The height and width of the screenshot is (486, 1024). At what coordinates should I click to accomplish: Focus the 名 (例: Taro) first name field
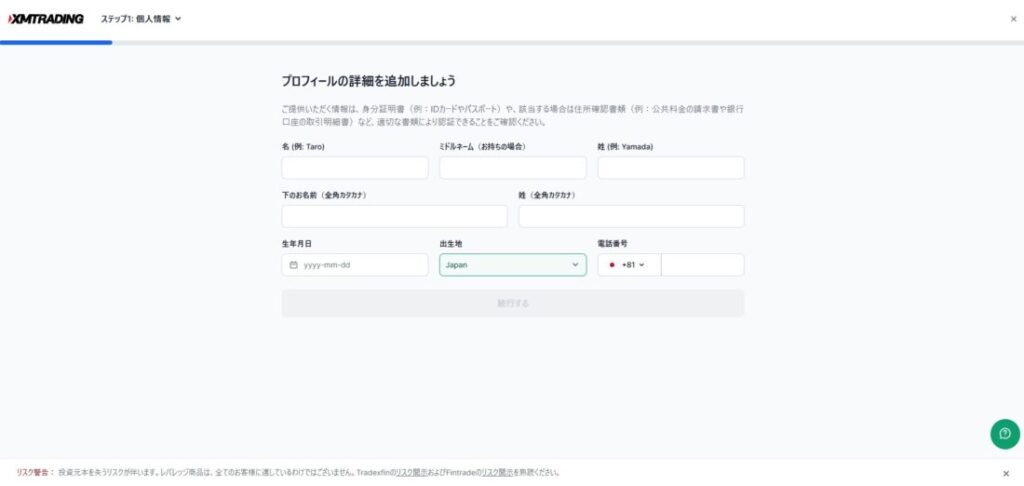(x=354, y=168)
